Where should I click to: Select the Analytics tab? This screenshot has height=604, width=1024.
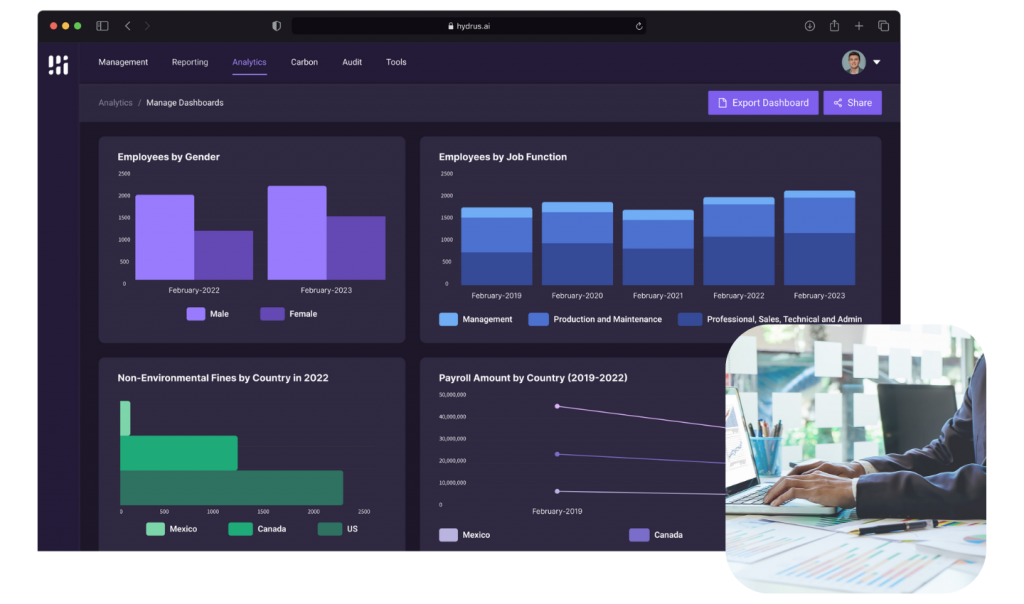pos(249,62)
